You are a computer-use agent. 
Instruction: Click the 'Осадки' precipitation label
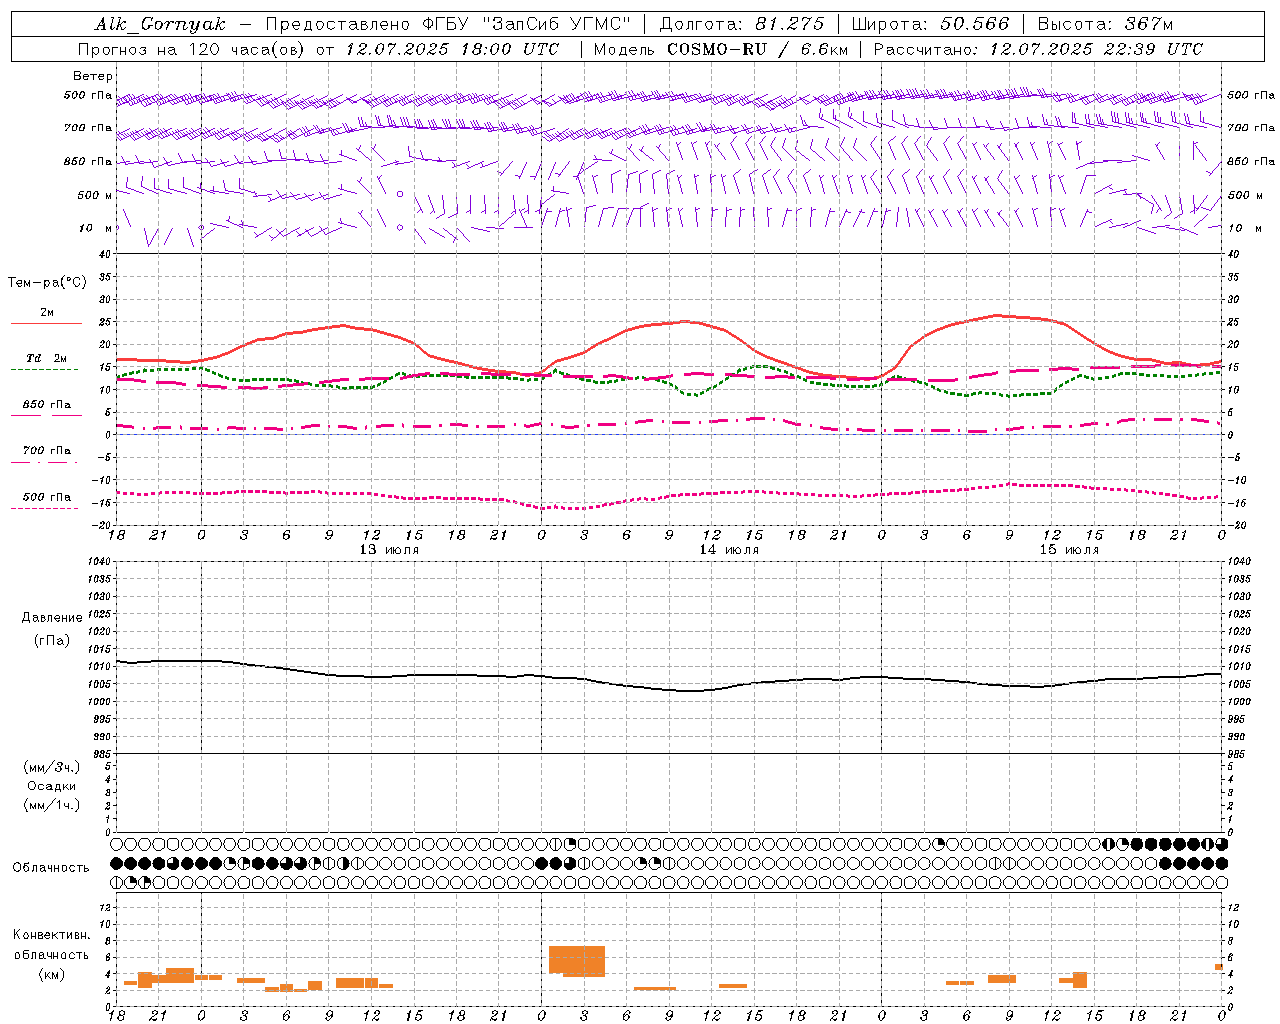51,786
